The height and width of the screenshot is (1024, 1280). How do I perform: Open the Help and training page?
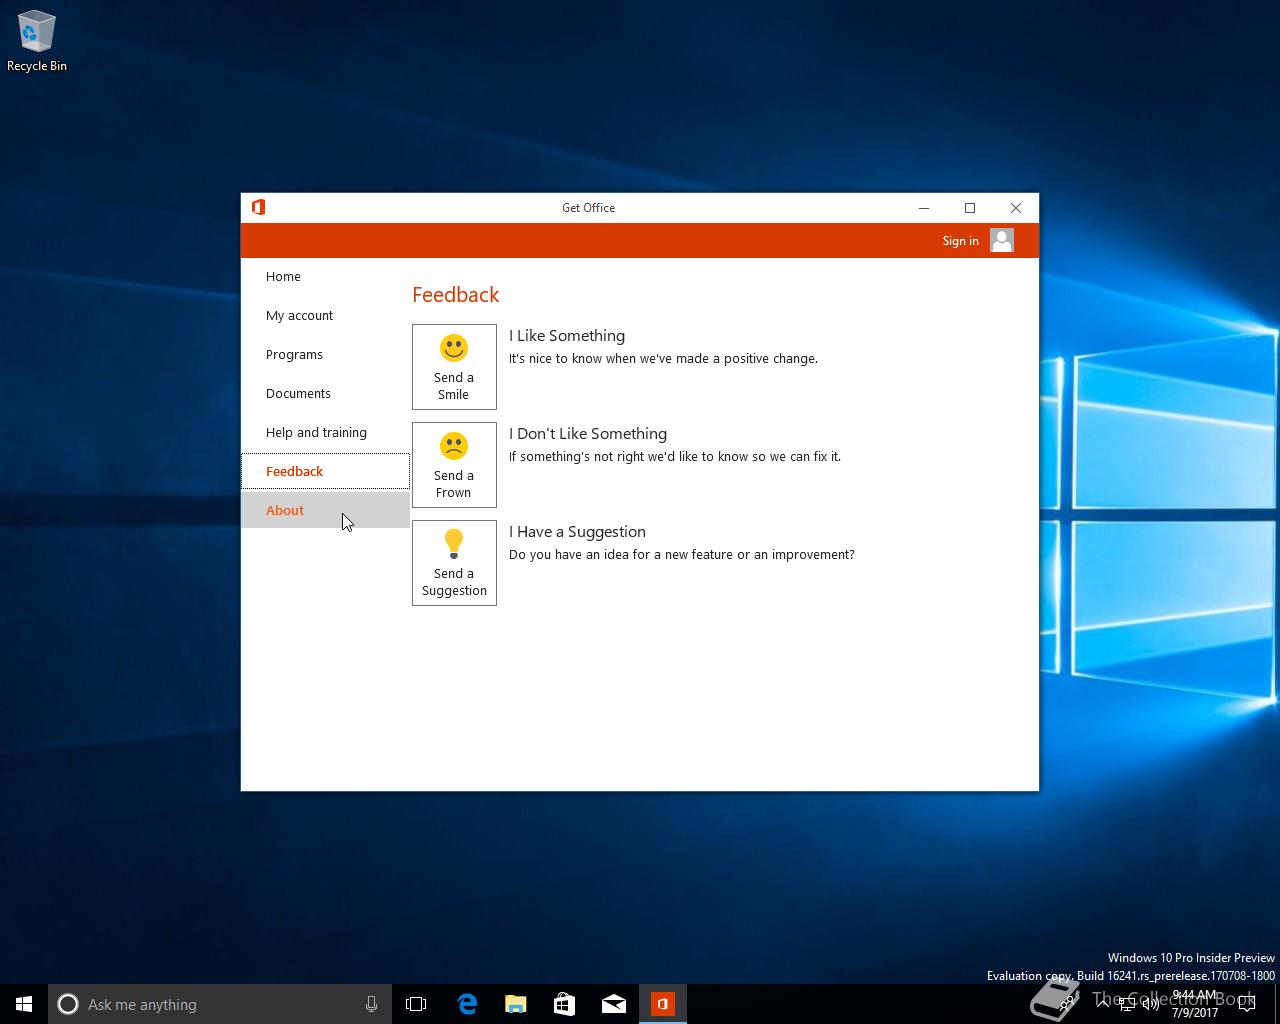[x=316, y=432]
